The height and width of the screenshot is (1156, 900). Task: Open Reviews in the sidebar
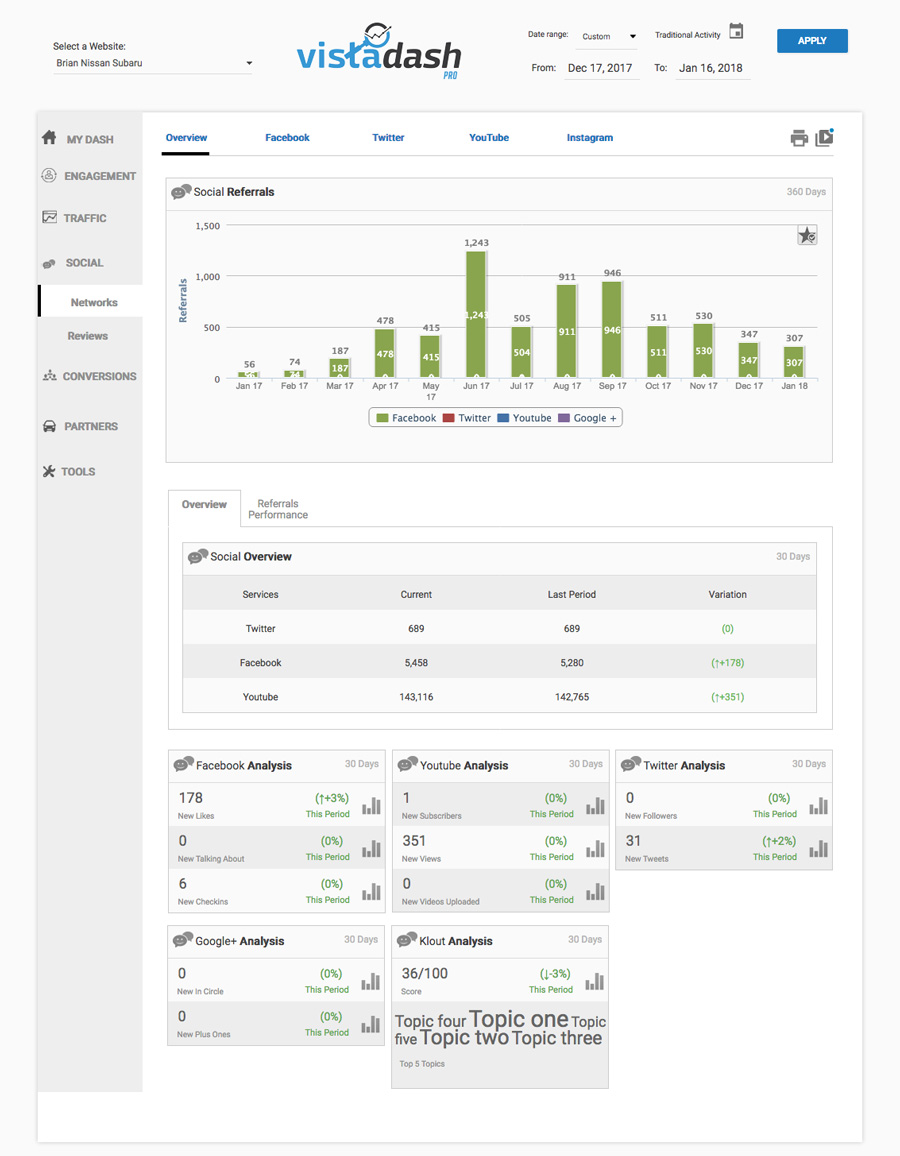coord(88,336)
